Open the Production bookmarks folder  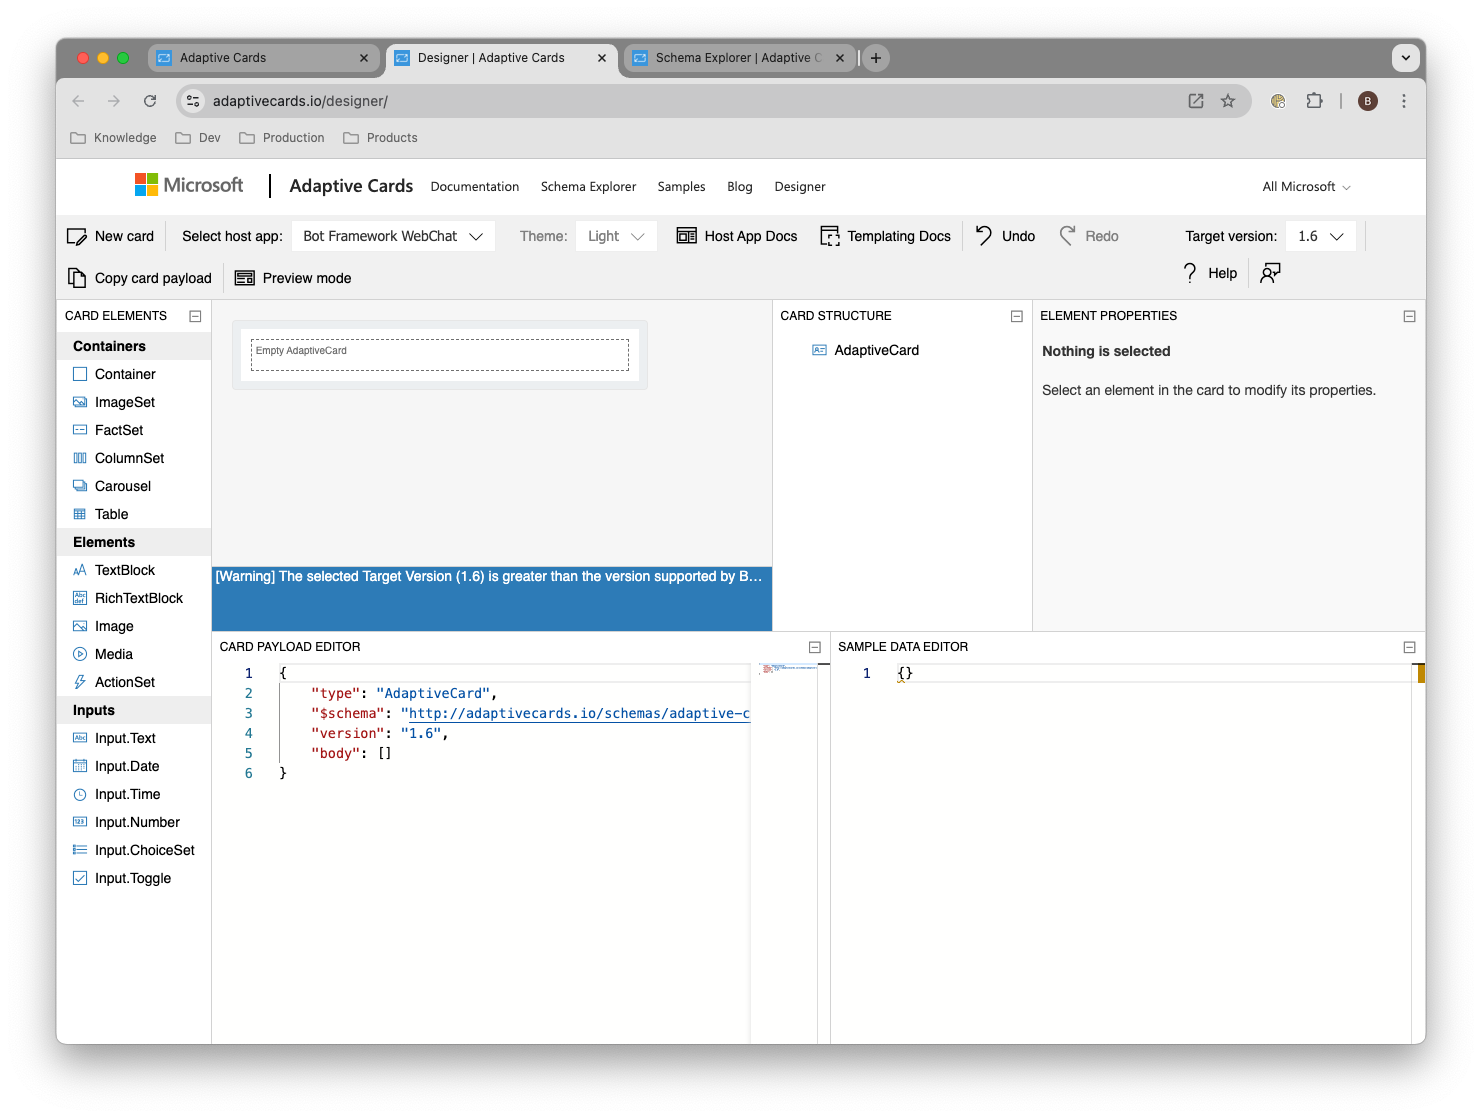click(282, 138)
